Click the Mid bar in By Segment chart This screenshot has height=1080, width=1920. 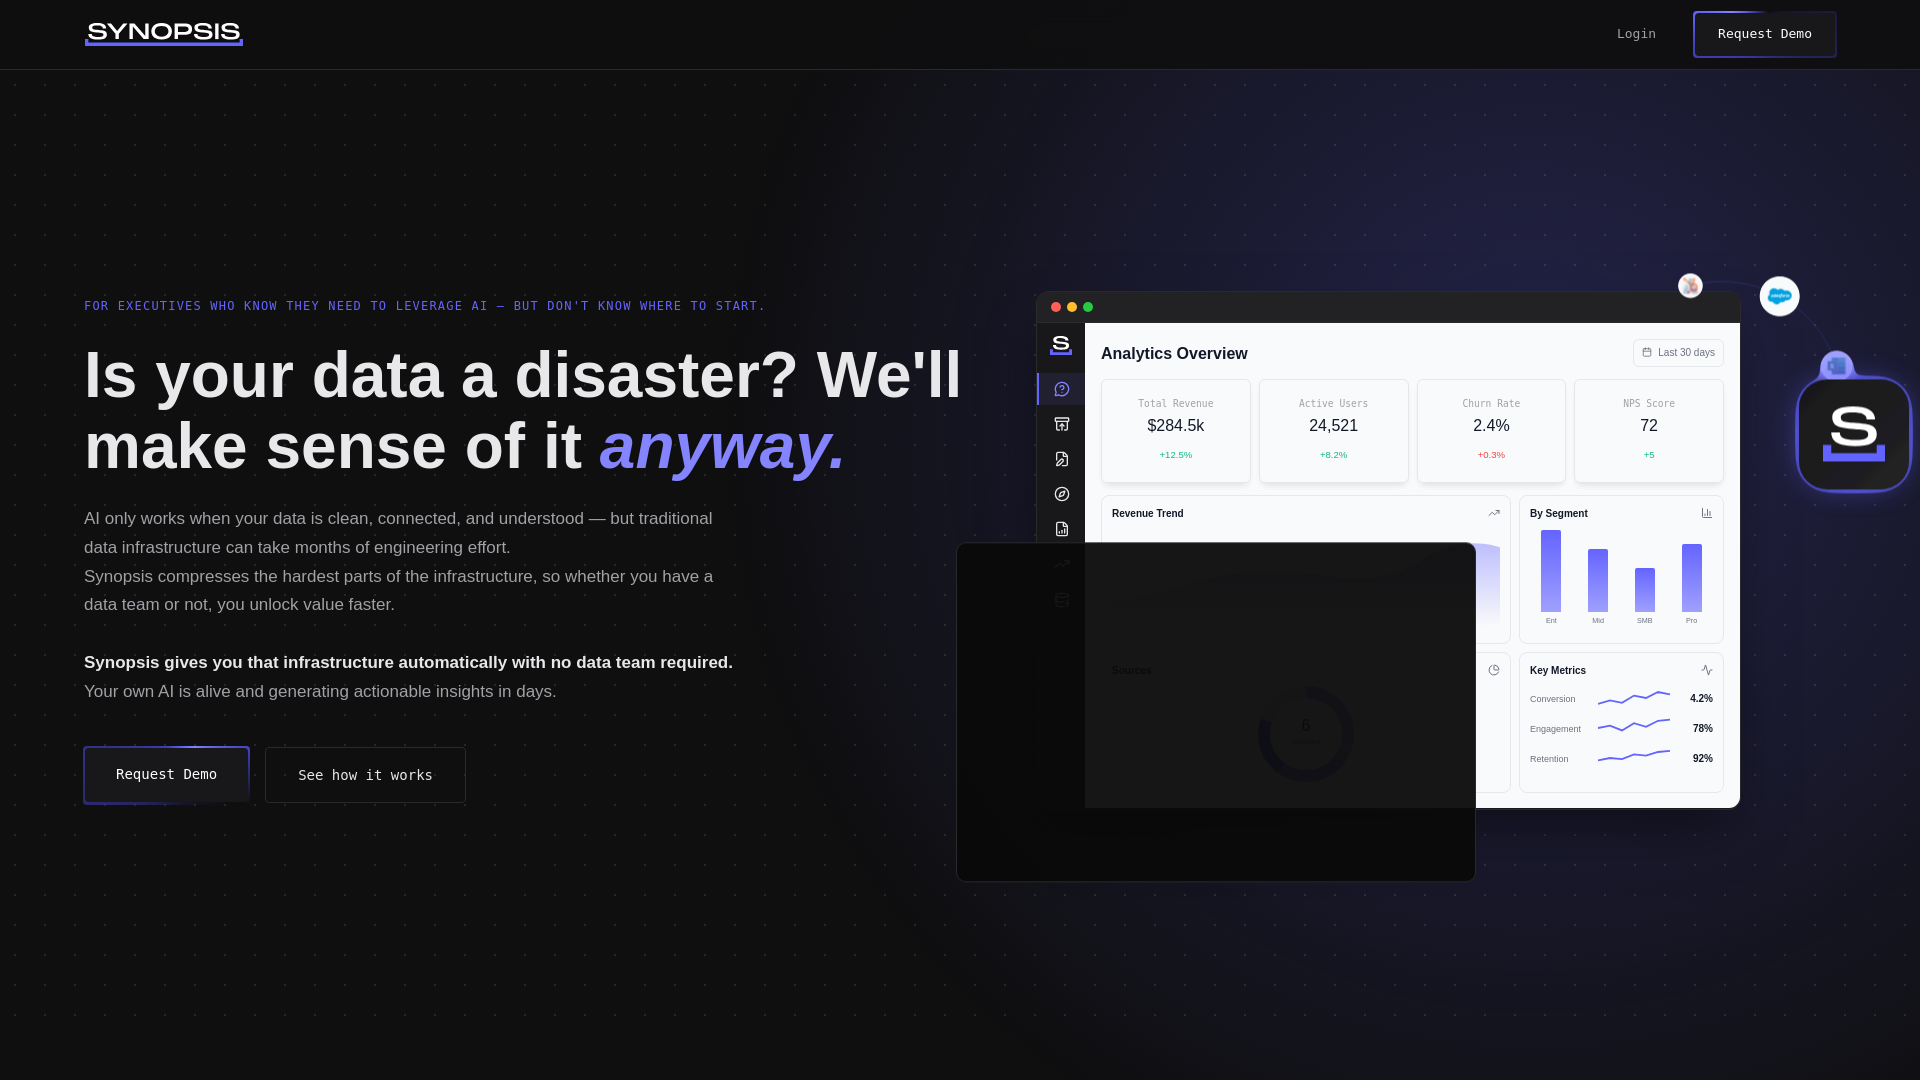[x=1598, y=581]
